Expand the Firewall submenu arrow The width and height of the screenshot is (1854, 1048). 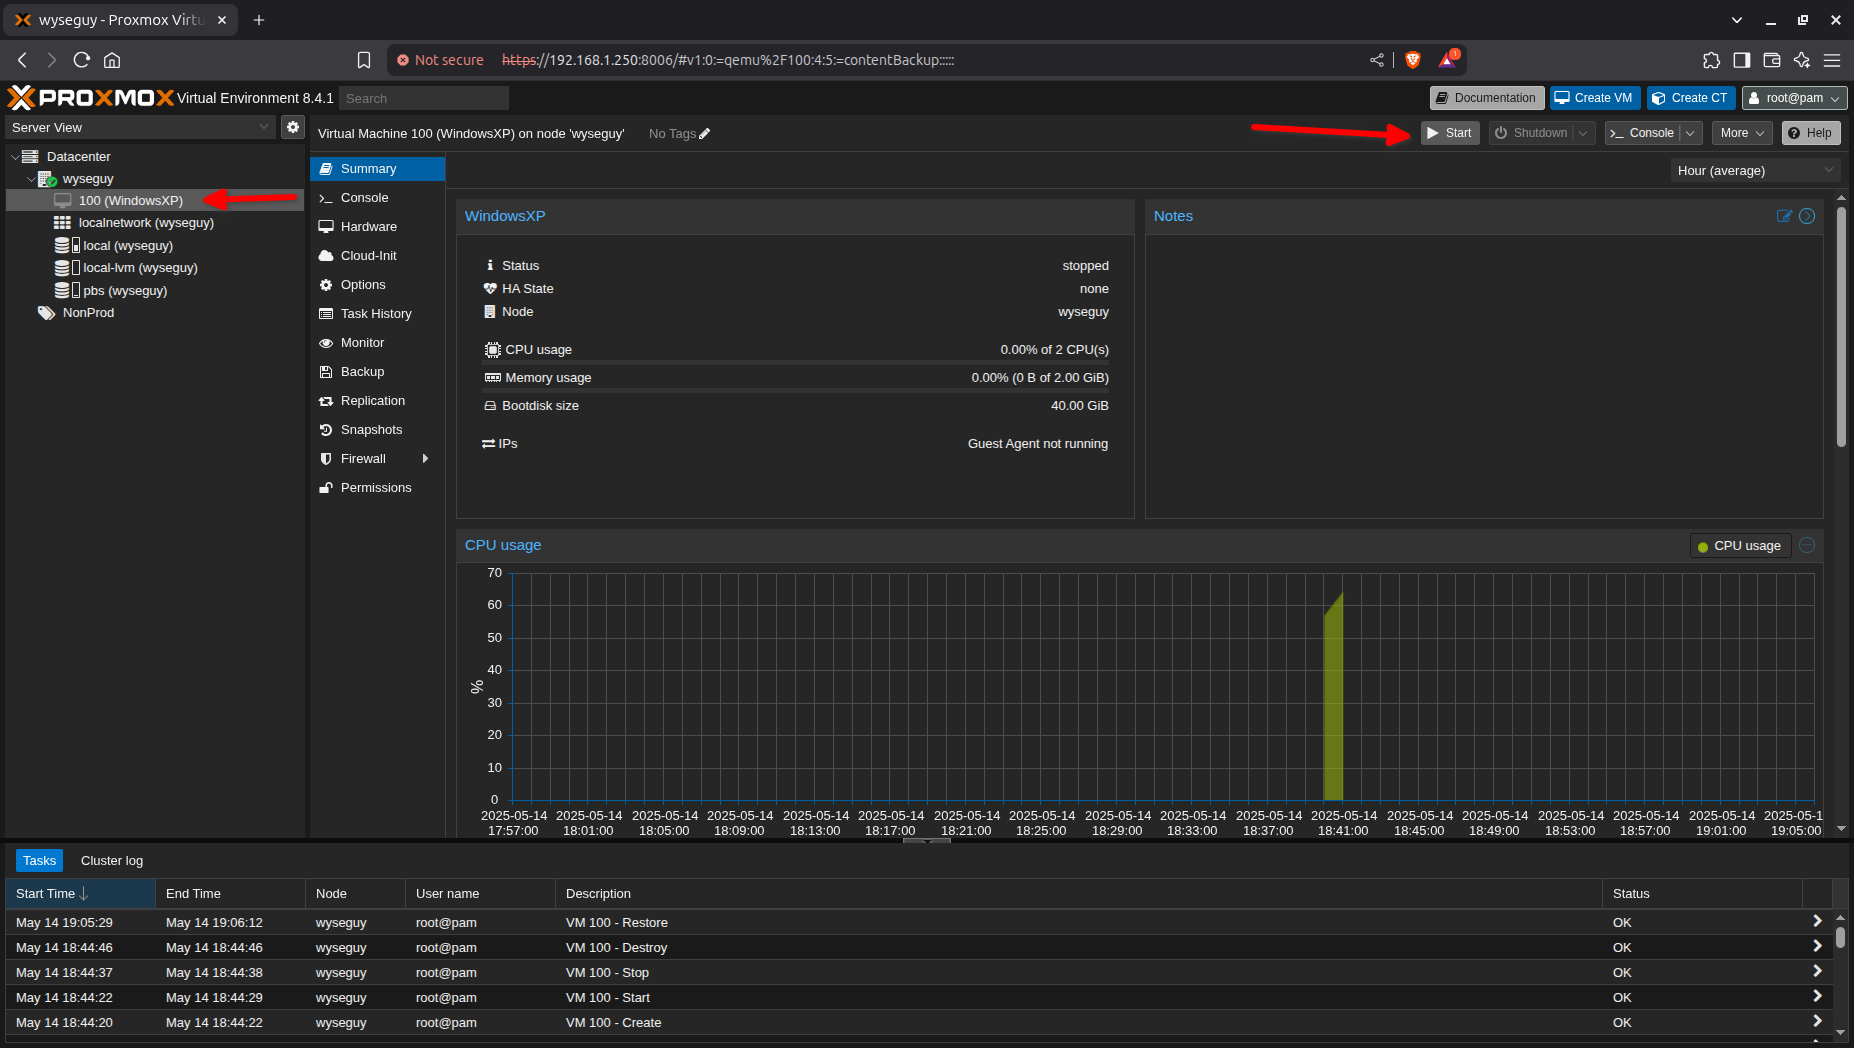426,459
